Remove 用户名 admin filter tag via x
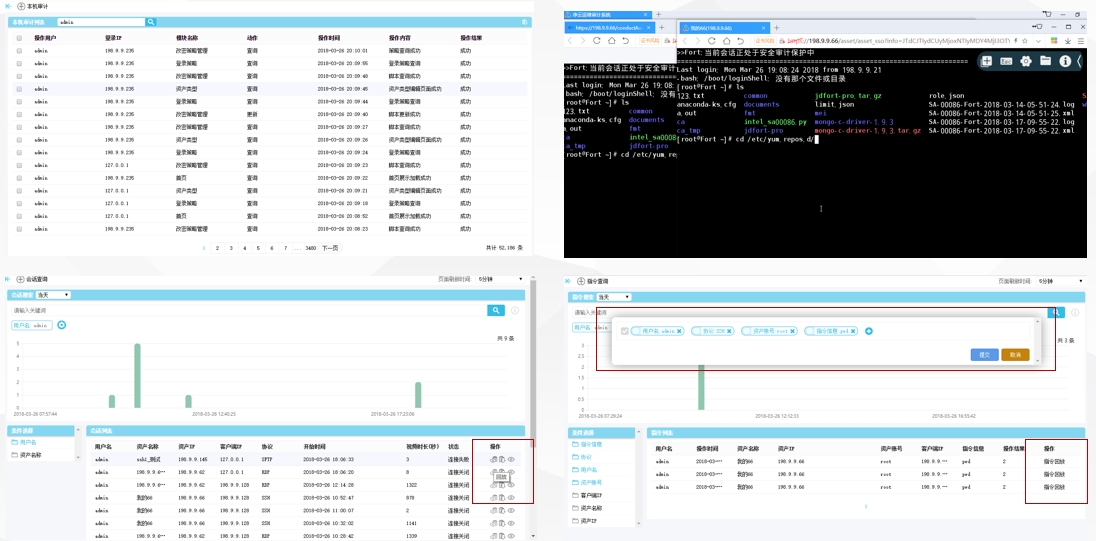Viewport: 1096px width, 541px height. pos(679,331)
